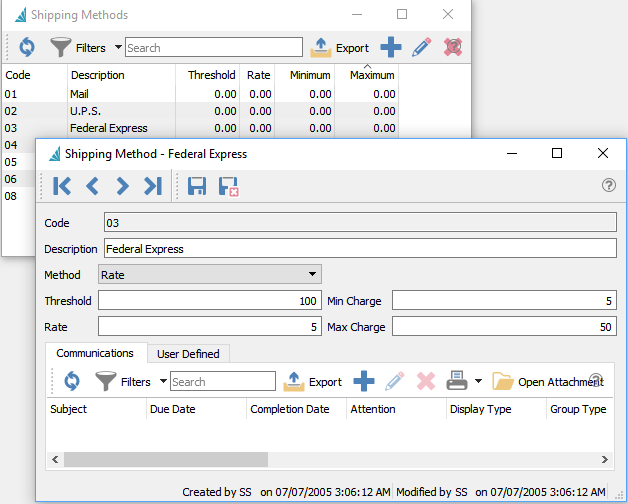Open the Method dropdown showing Rate

pos(313,274)
